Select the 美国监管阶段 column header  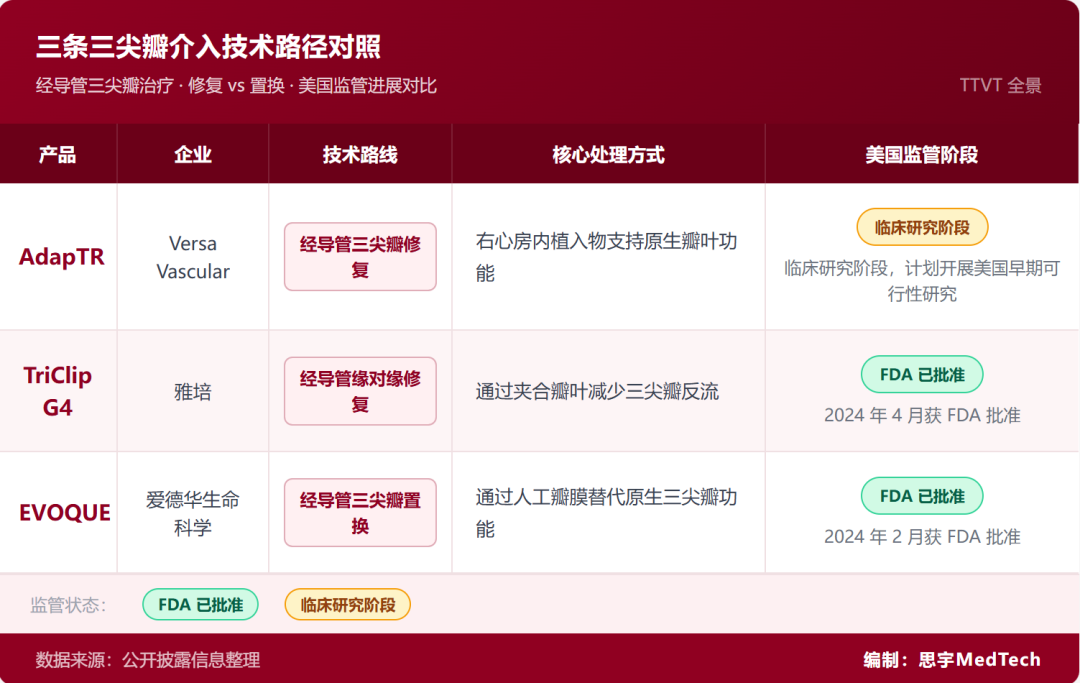922,154
